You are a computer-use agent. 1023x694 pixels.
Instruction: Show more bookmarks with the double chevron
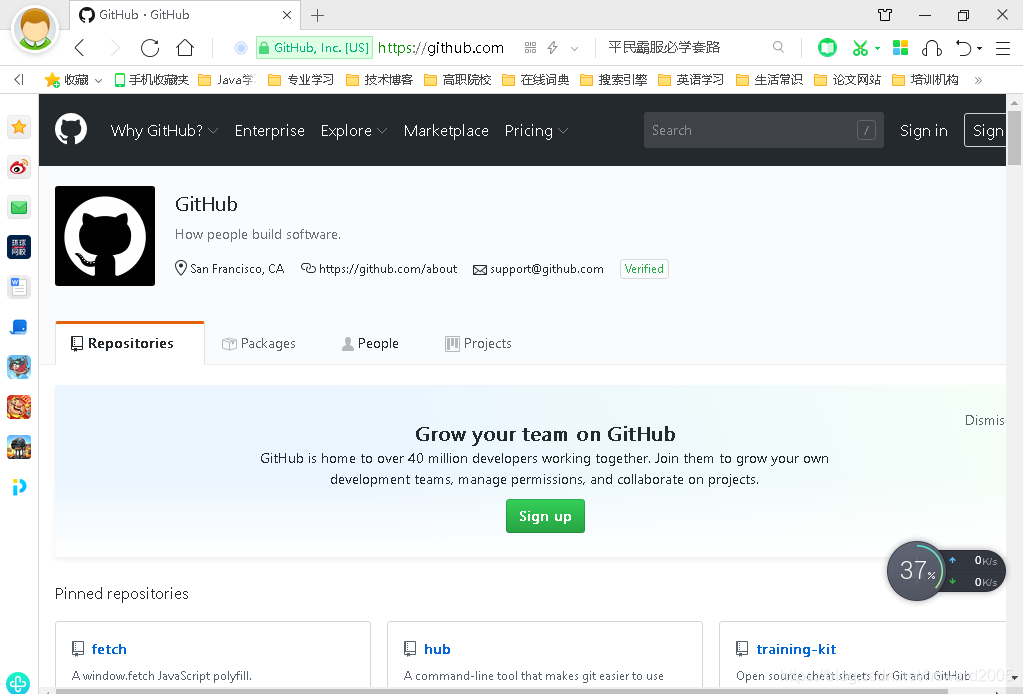(978, 80)
